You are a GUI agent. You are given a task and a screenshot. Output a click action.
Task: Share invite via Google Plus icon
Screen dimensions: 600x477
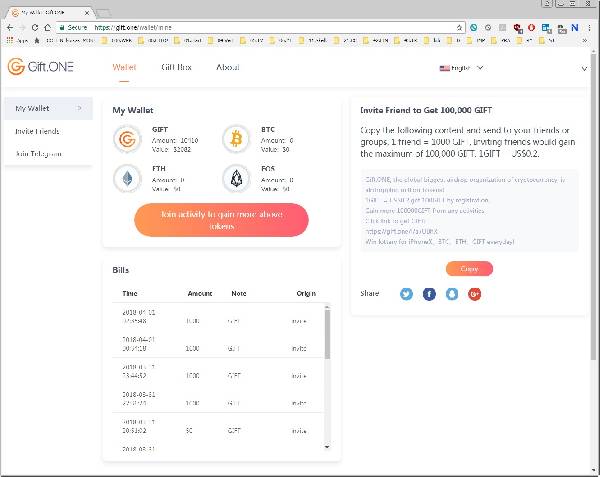[x=474, y=294]
